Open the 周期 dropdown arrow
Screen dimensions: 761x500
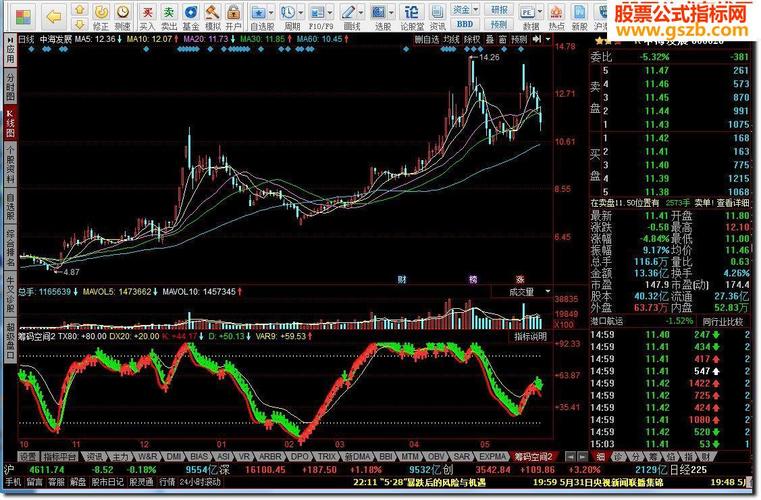click(x=301, y=12)
